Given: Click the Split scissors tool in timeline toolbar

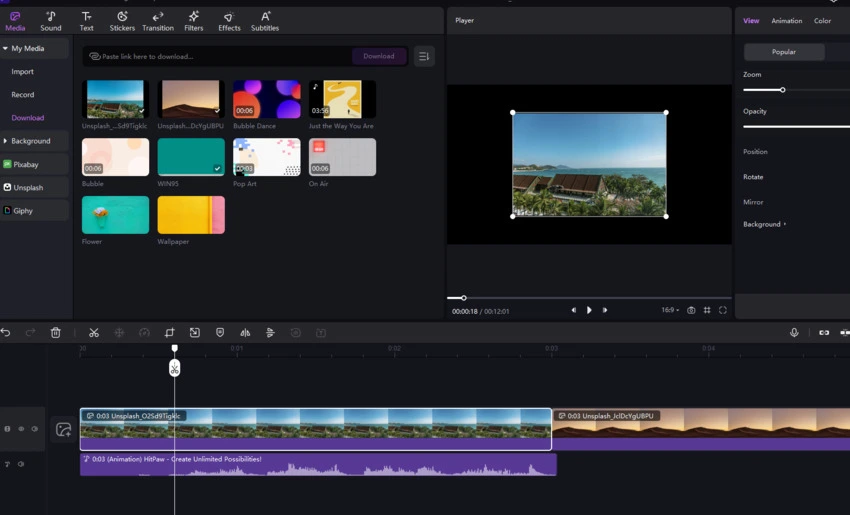Looking at the screenshot, I should (x=94, y=333).
